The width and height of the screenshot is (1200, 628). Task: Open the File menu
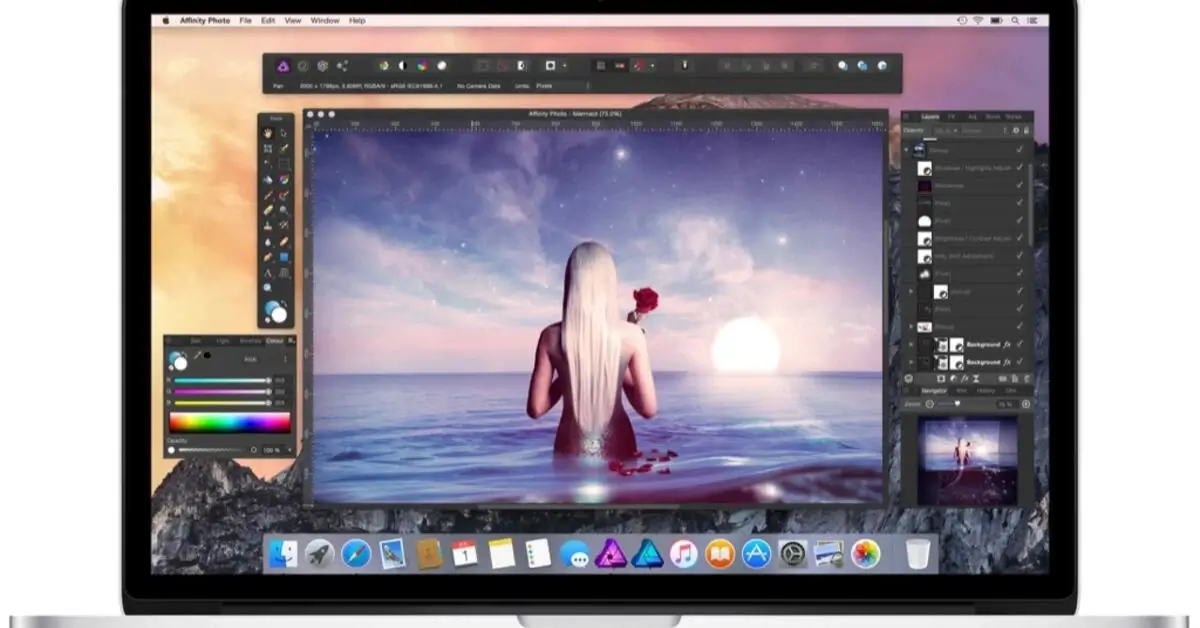246,20
